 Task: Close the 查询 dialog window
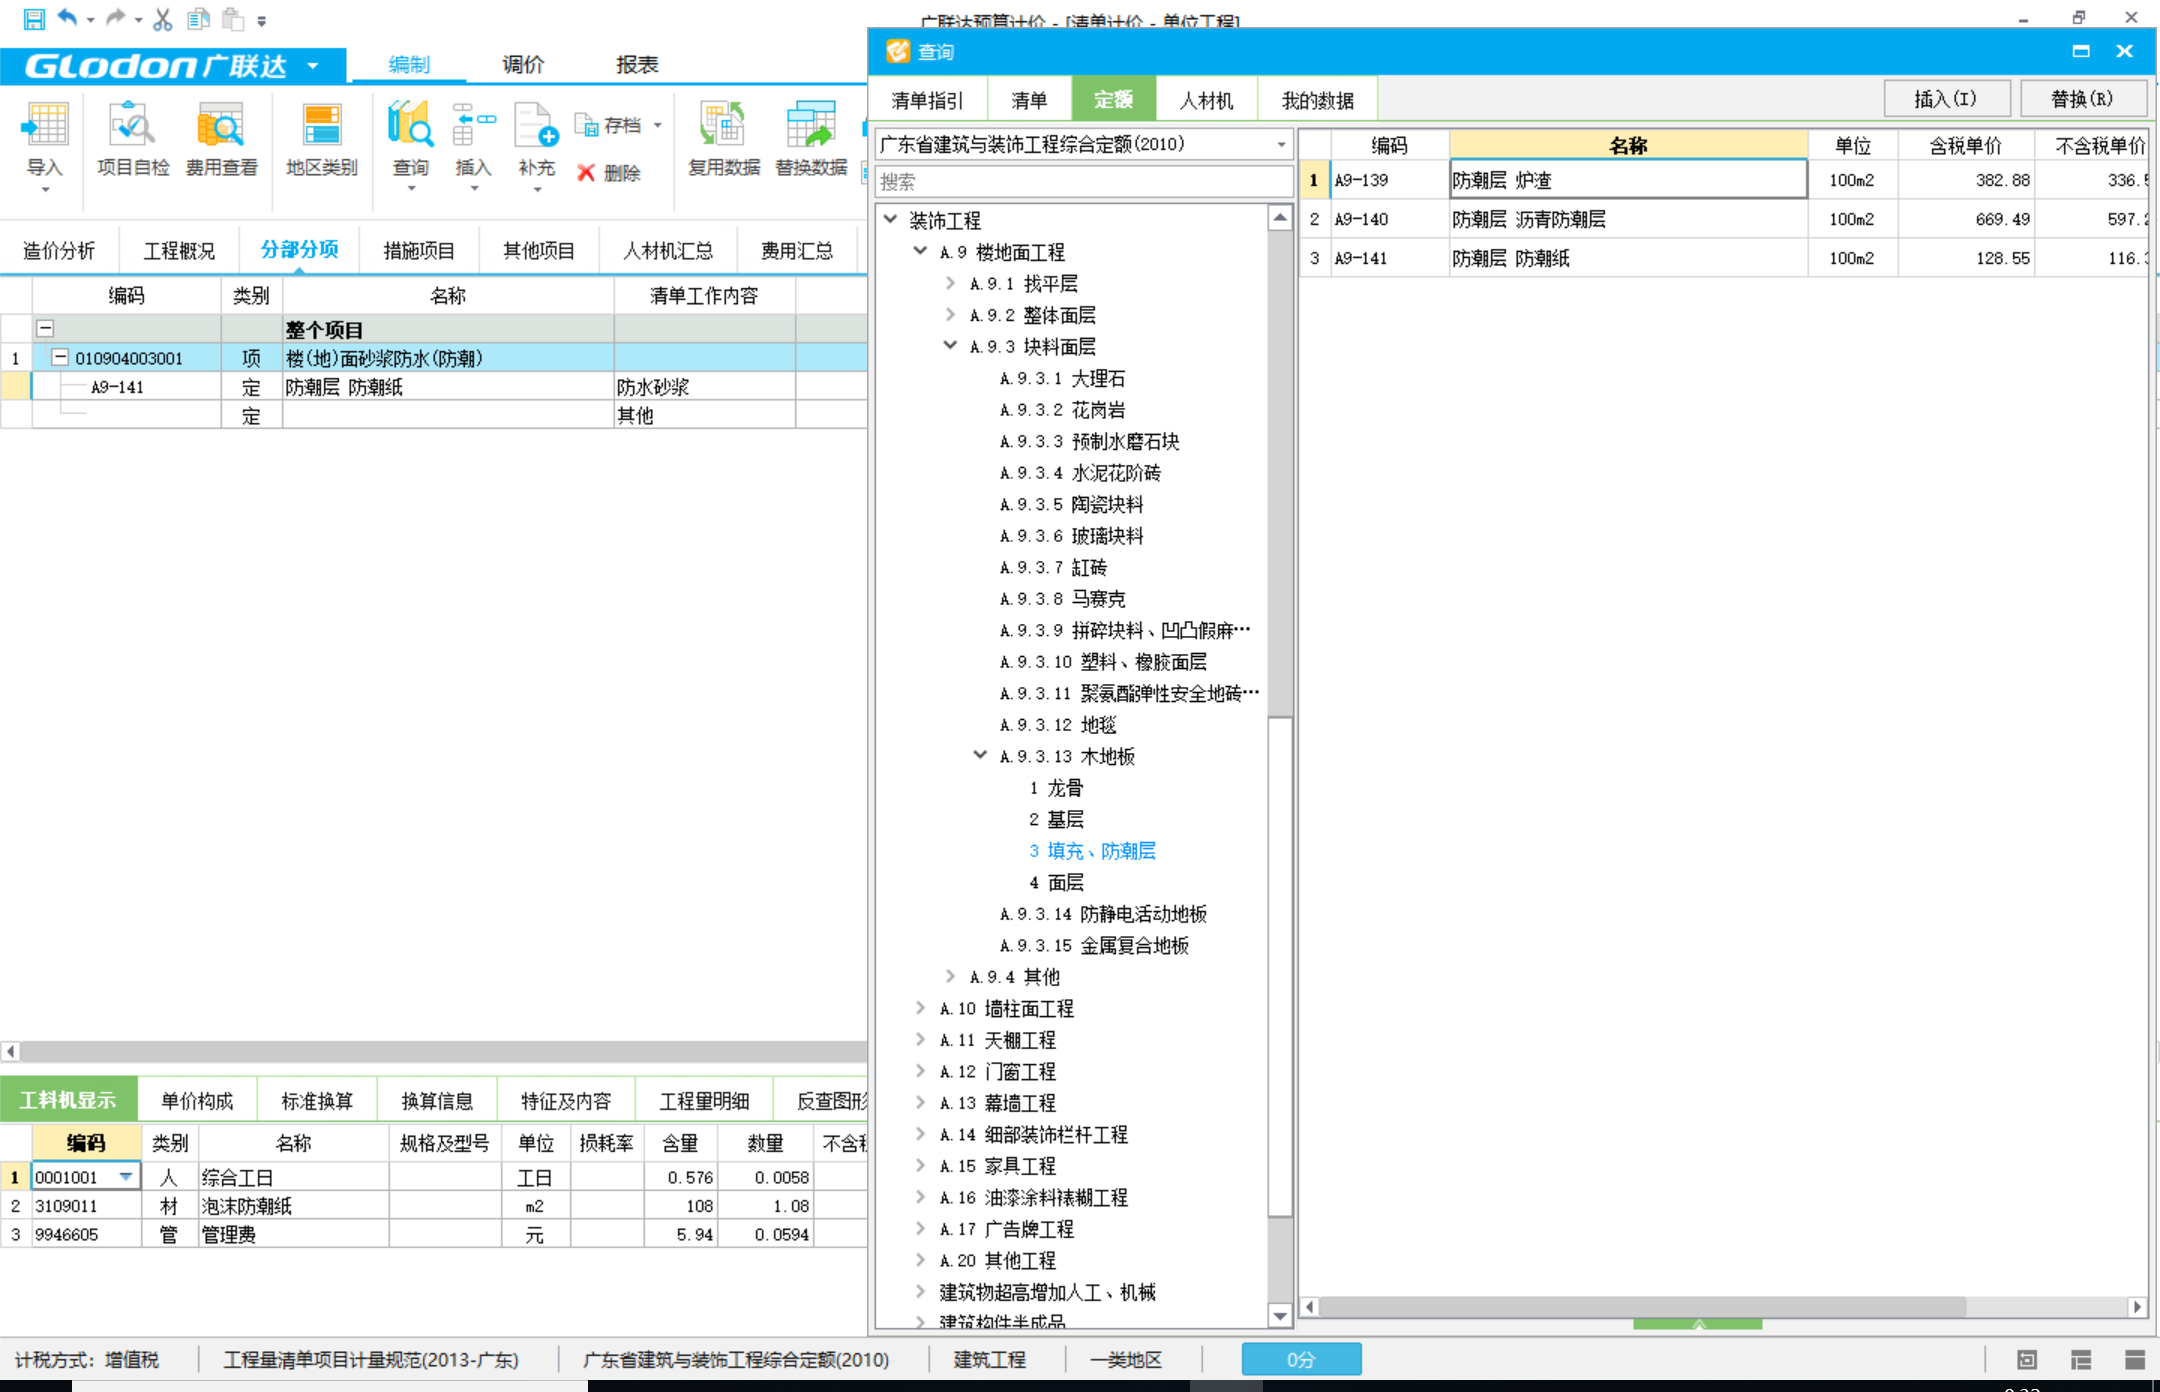click(2125, 51)
